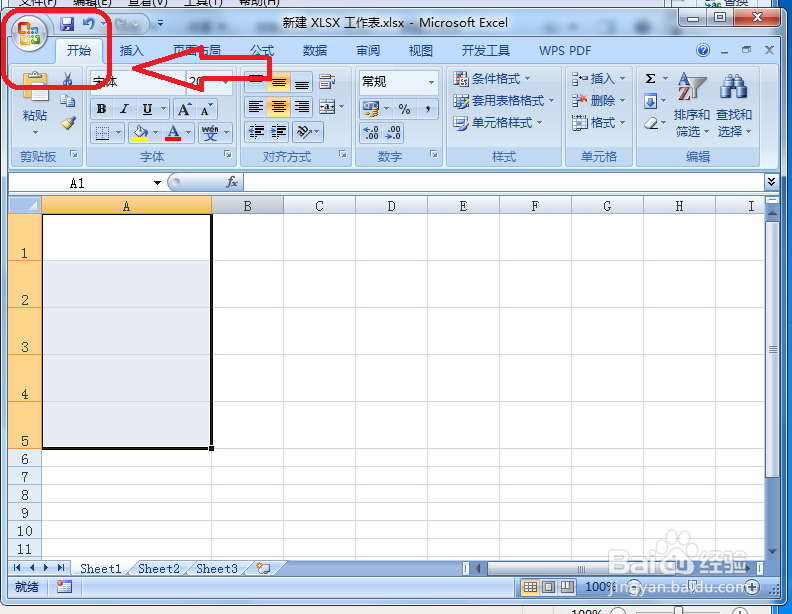
Task: Open Cell Styles (单元格样式) menu
Action: click(x=498, y=123)
